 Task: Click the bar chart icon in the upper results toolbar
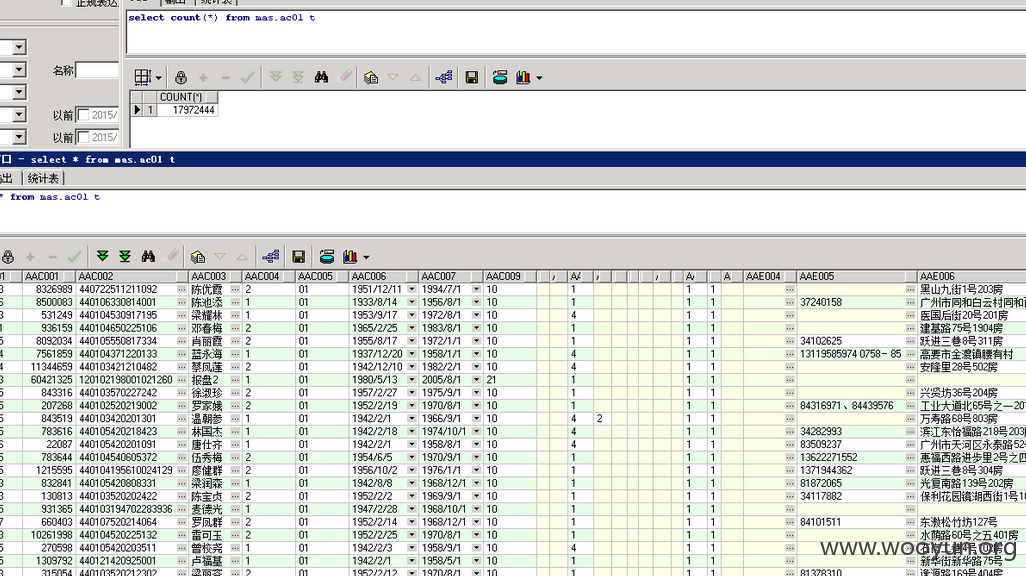coord(523,77)
